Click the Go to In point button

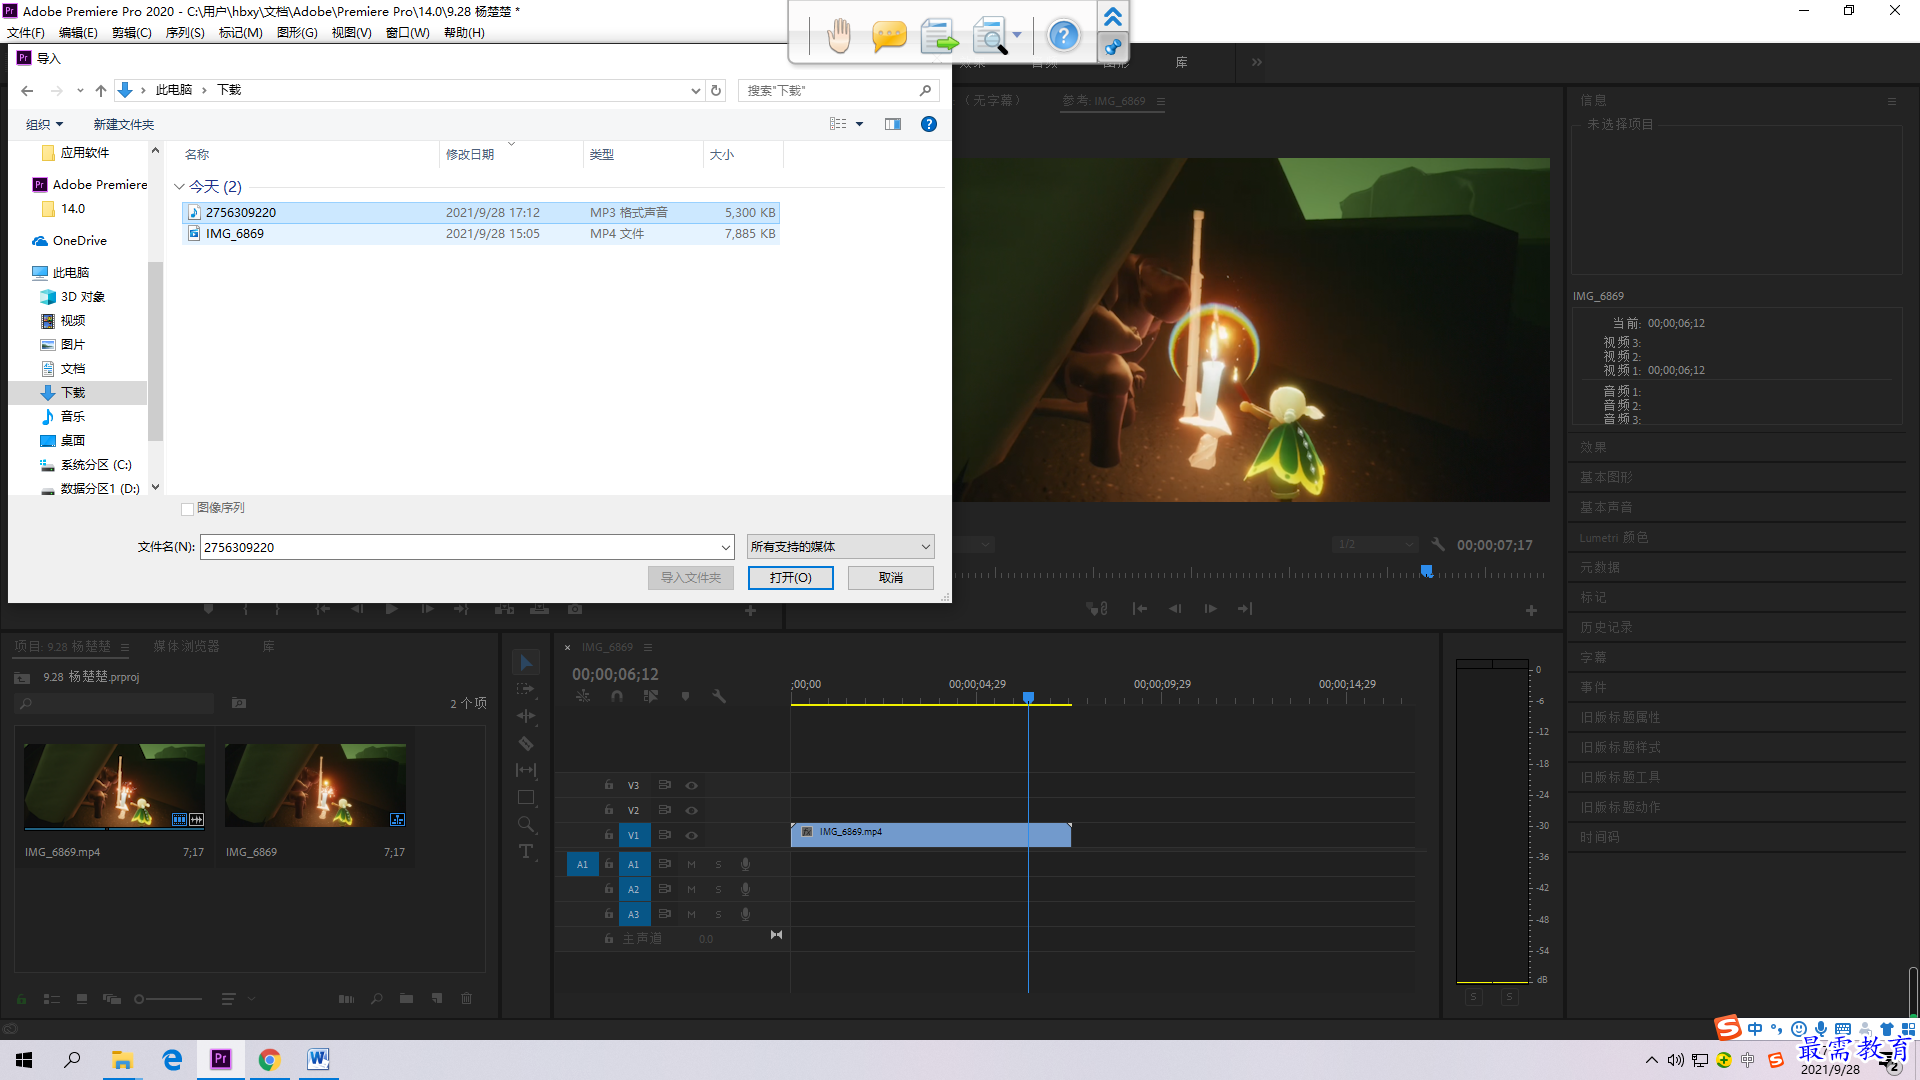point(1140,609)
